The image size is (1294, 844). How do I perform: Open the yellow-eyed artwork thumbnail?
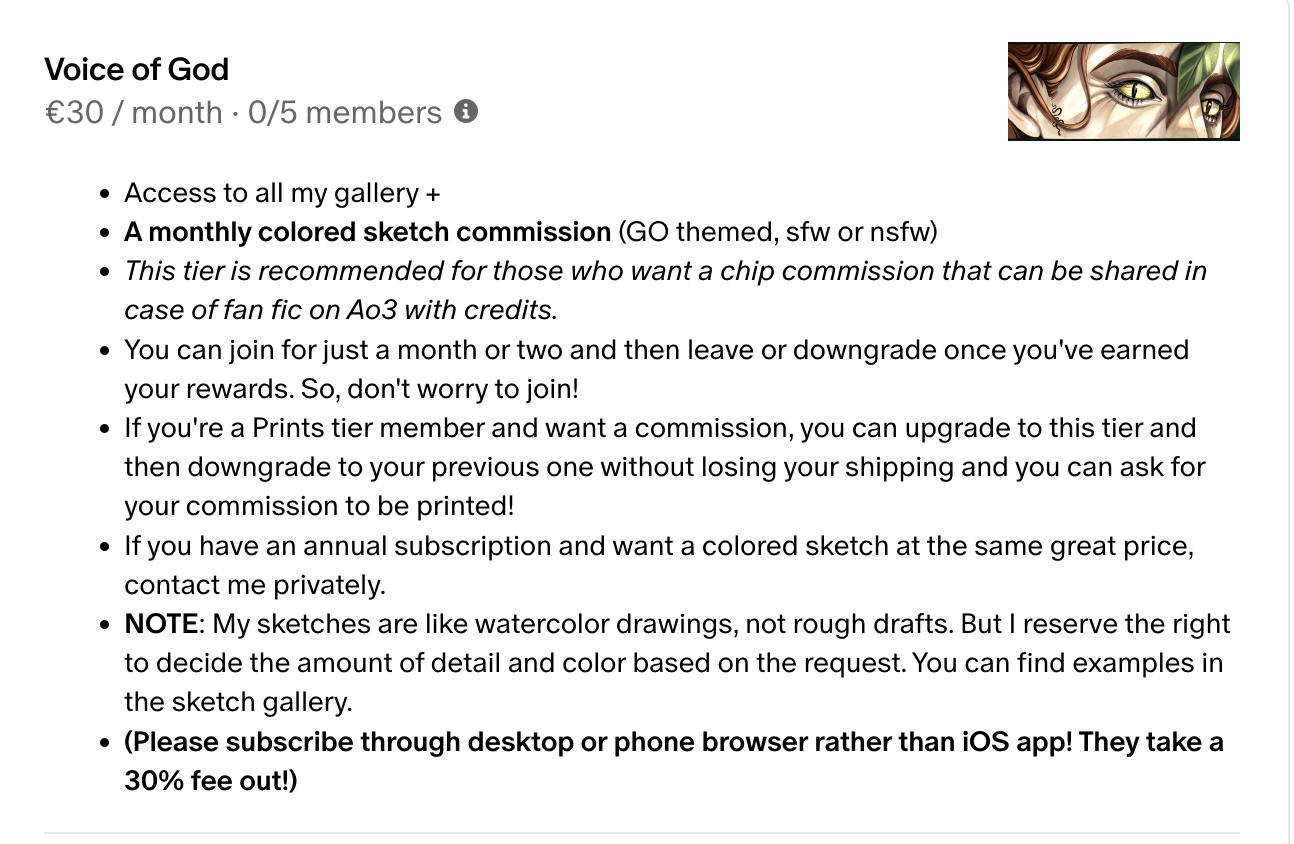(x=1123, y=91)
